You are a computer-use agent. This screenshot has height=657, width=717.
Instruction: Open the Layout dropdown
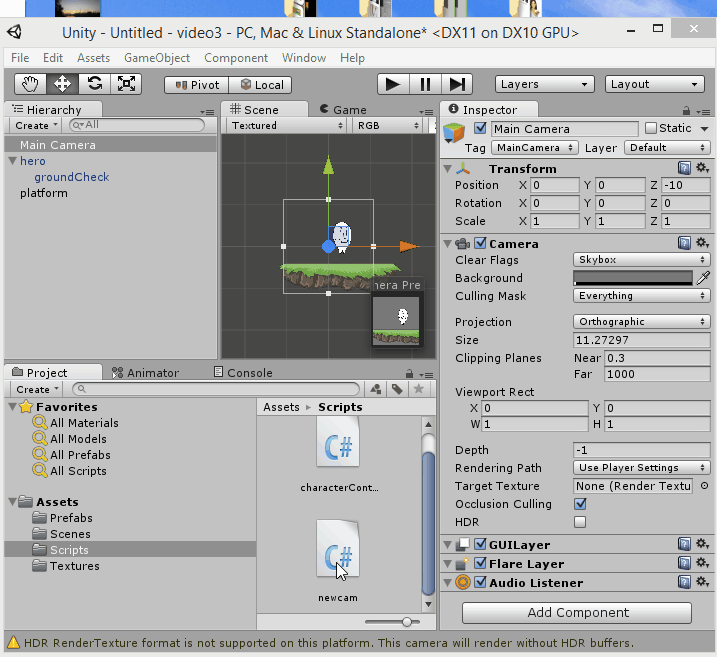coord(654,84)
